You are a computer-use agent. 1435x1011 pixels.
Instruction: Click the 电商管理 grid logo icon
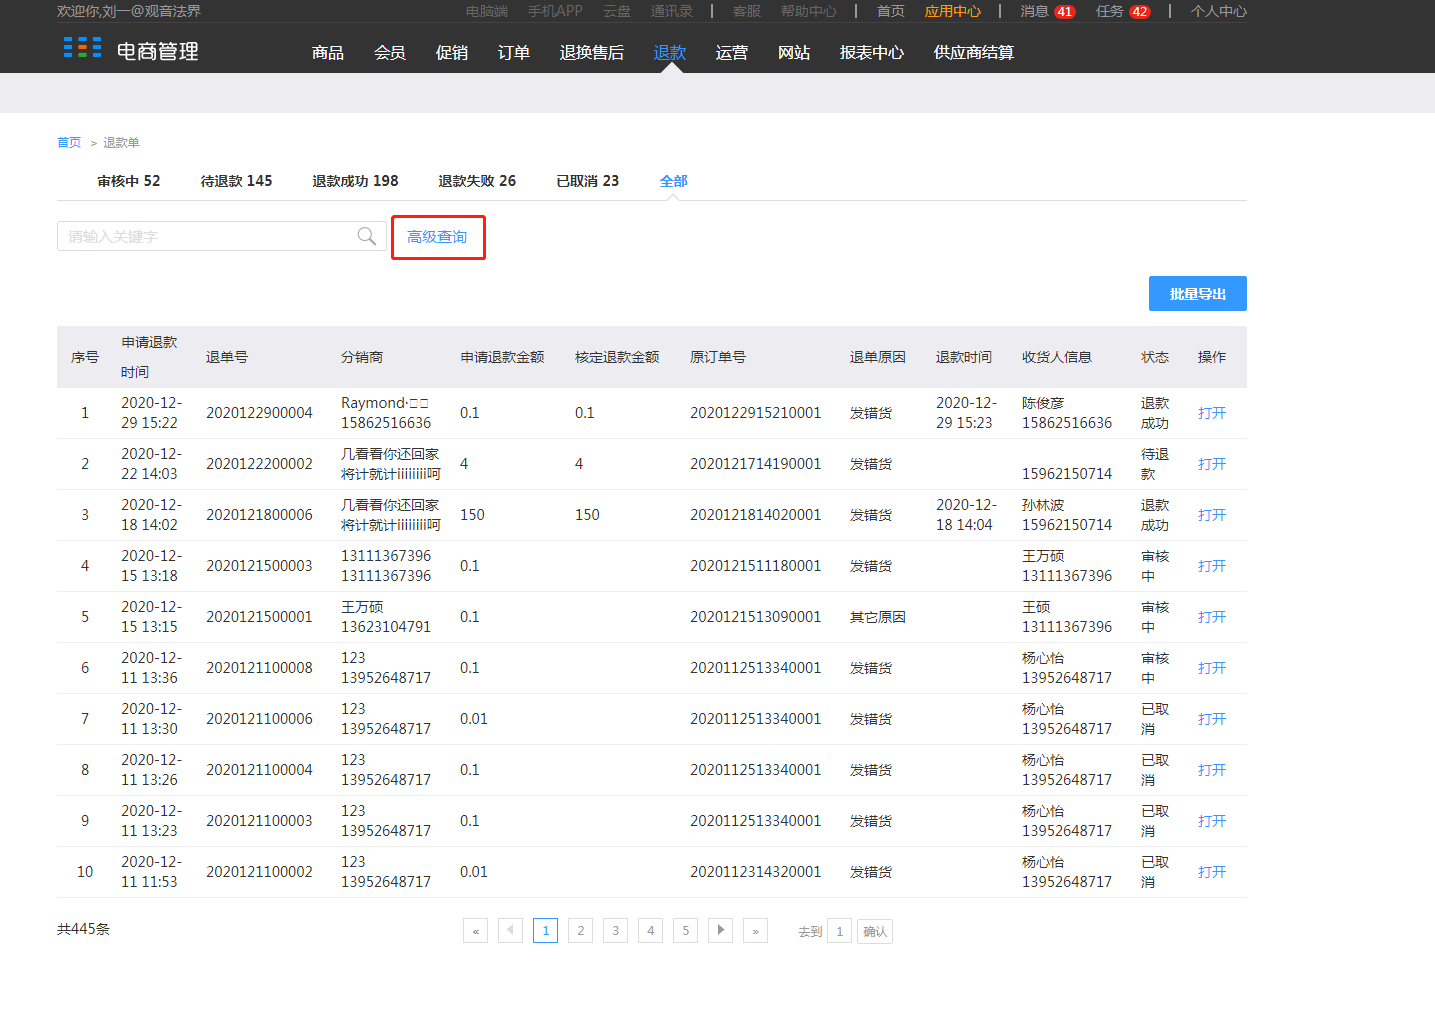click(82, 48)
